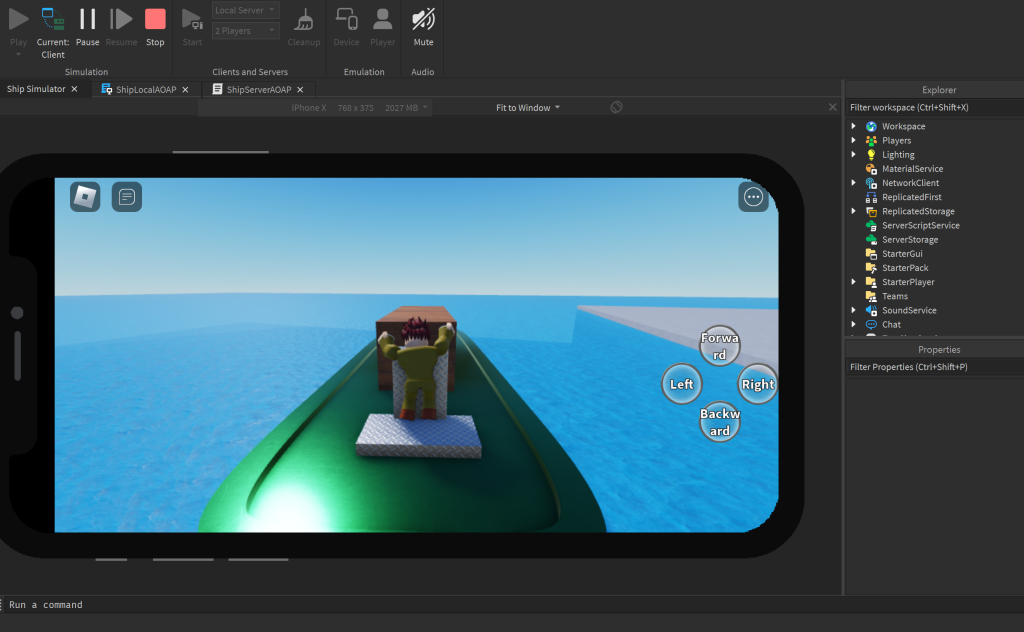The image size is (1024, 632).
Task: Pause the running simulation
Action: (87, 27)
